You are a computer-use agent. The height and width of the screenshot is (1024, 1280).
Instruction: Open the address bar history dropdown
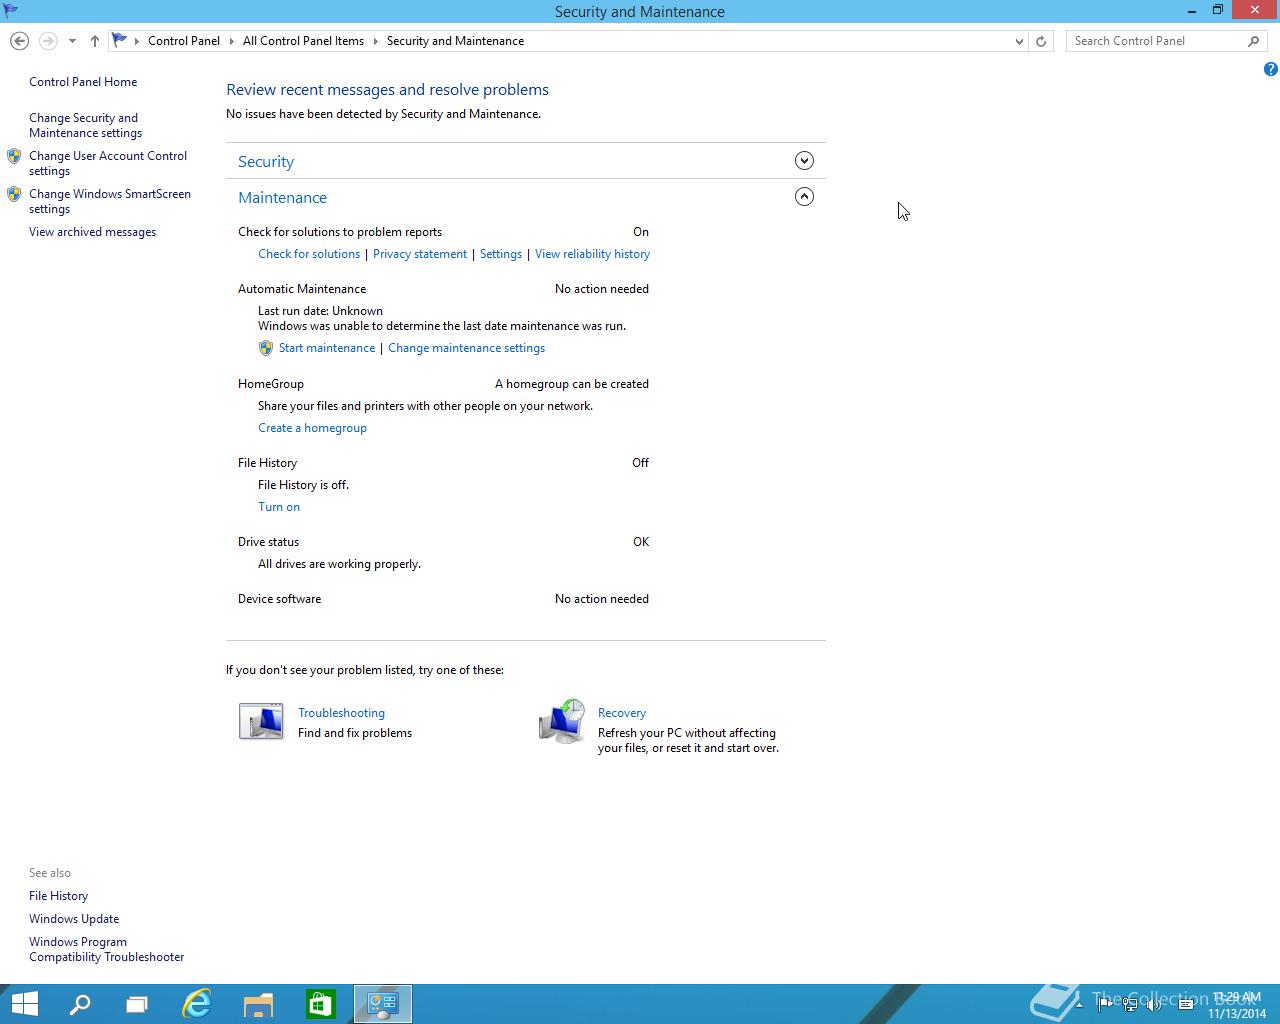pyautogui.click(x=1019, y=41)
